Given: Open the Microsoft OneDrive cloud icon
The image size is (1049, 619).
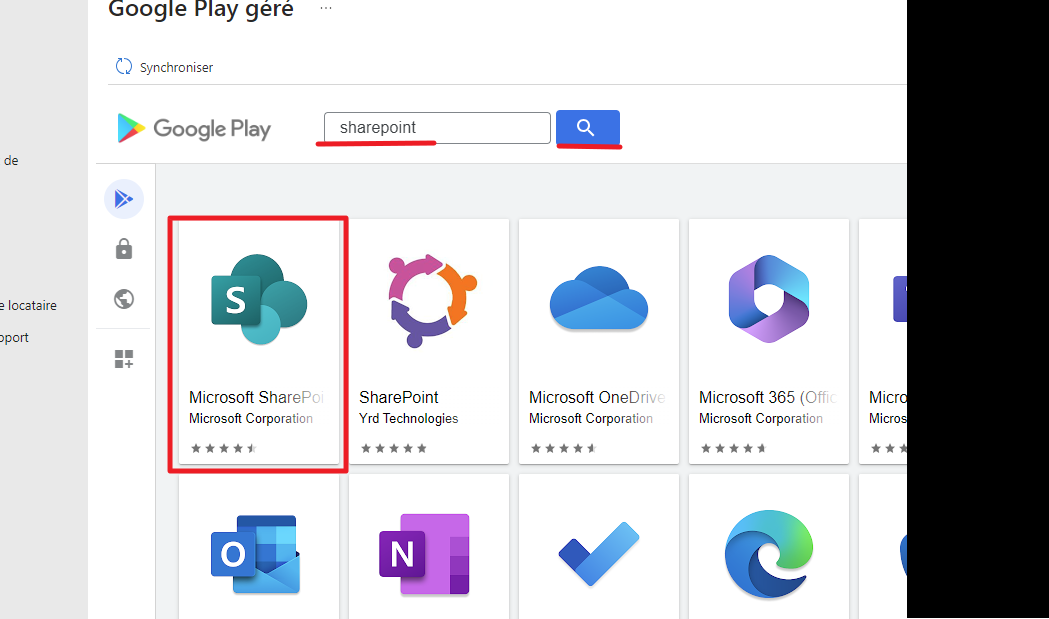Looking at the screenshot, I should click(599, 298).
